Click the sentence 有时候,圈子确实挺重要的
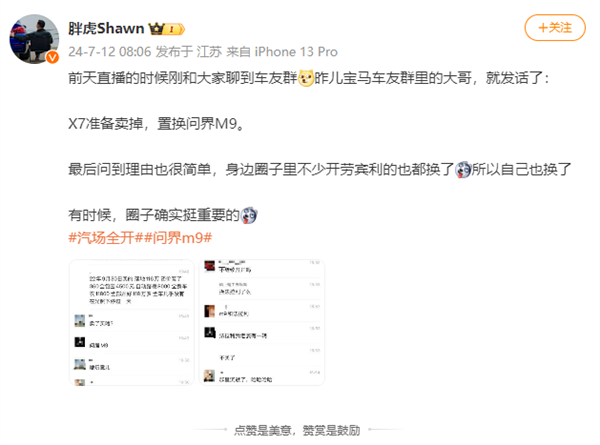This screenshot has height=445, width=600. (x=163, y=215)
